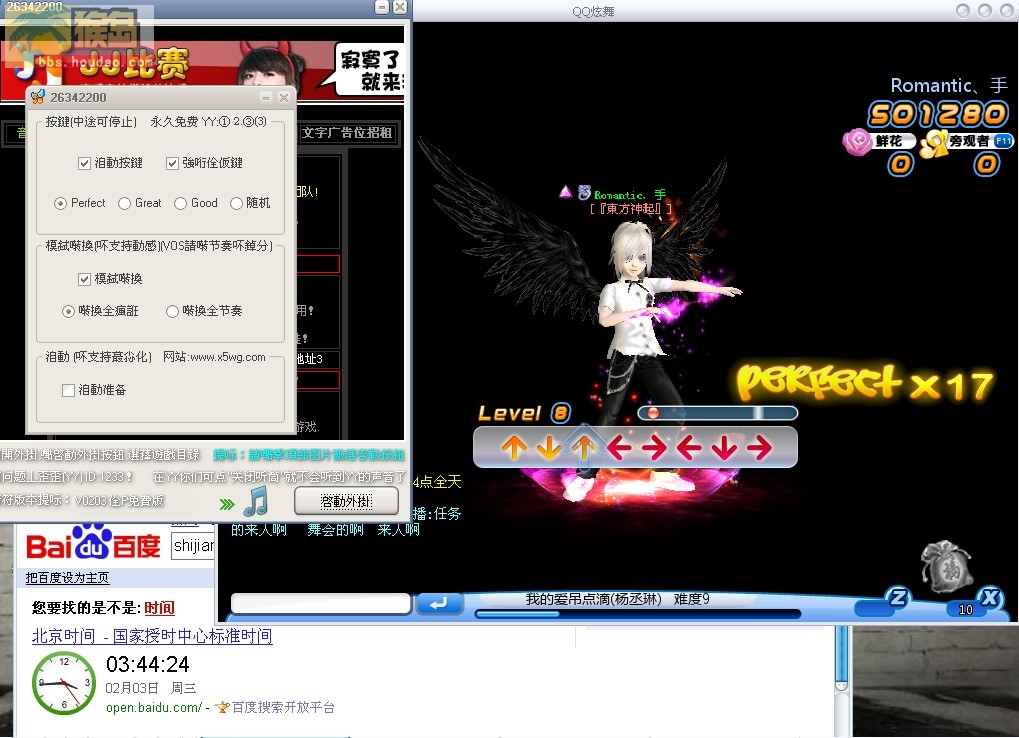Click the purple triangle icon above the character
The height and width of the screenshot is (738, 1019).
point(565,192)
